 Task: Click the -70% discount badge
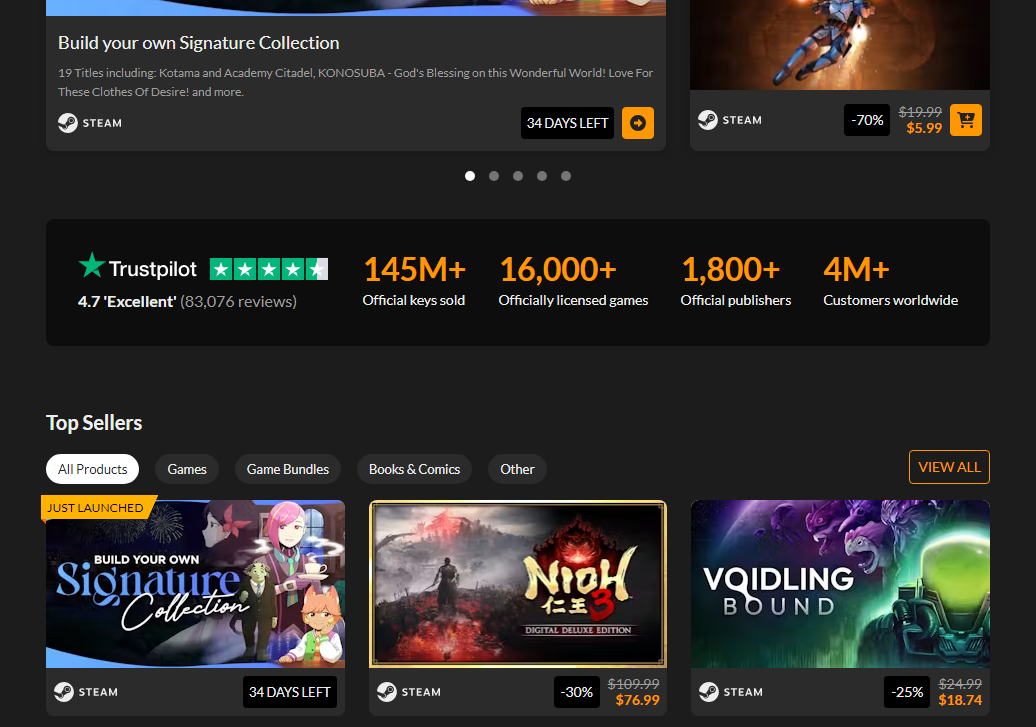point(867,120)
